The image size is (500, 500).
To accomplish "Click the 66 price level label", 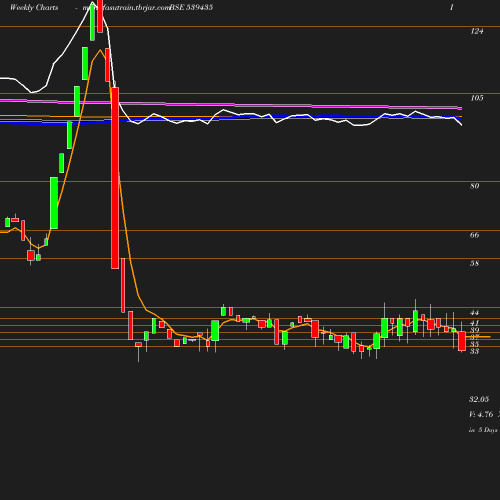I will 475,235.
